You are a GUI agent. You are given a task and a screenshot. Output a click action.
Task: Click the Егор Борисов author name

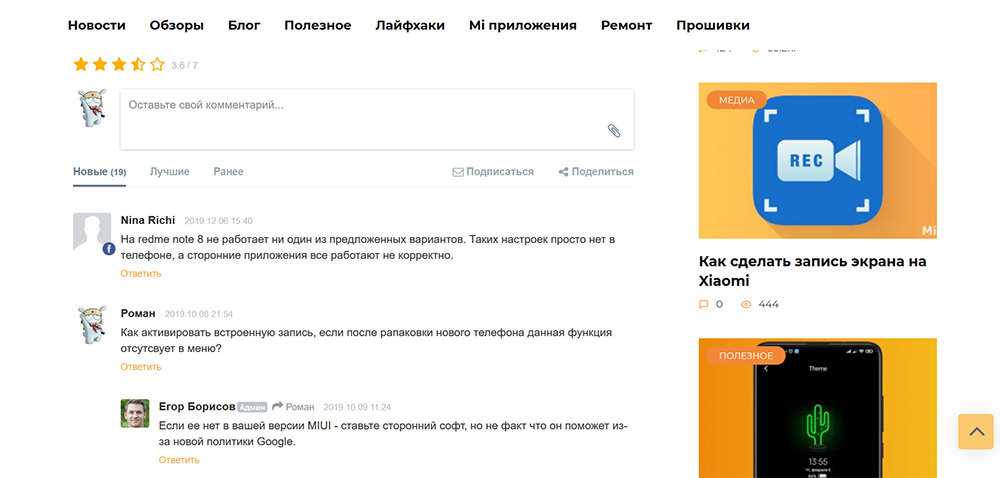coord(197,407)
